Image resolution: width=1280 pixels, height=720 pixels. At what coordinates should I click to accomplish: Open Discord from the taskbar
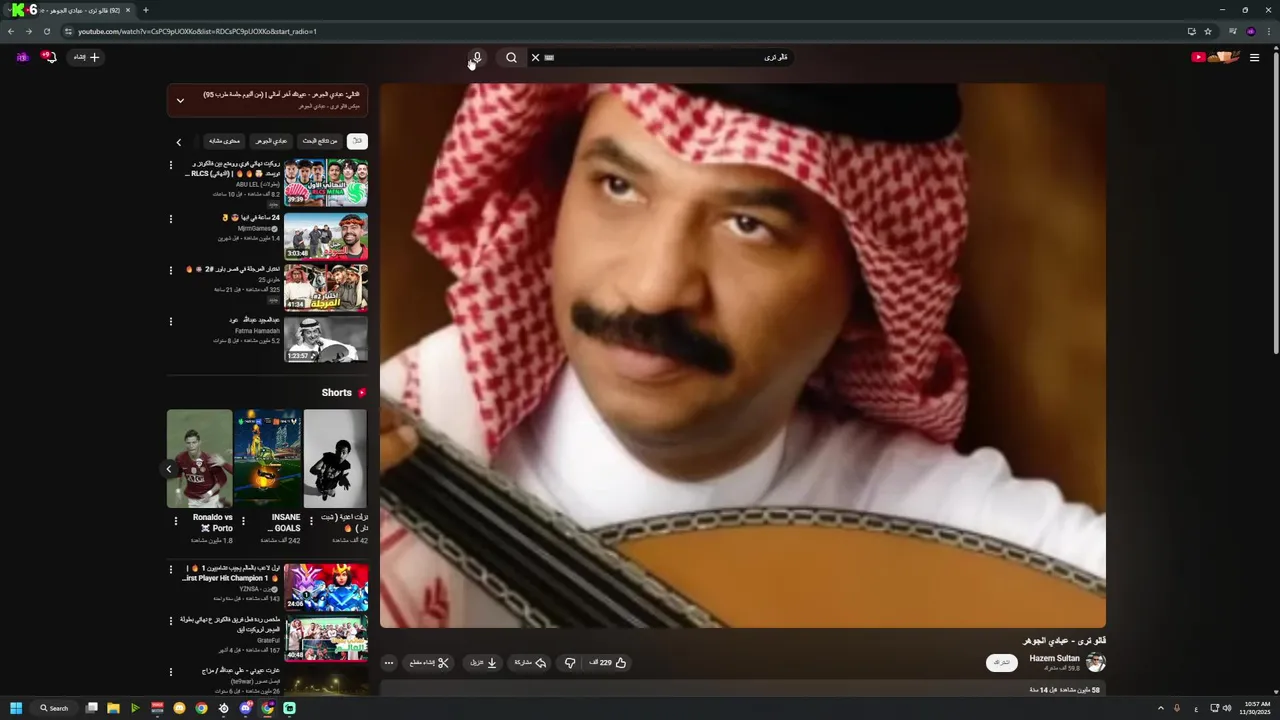click(245, 708)
